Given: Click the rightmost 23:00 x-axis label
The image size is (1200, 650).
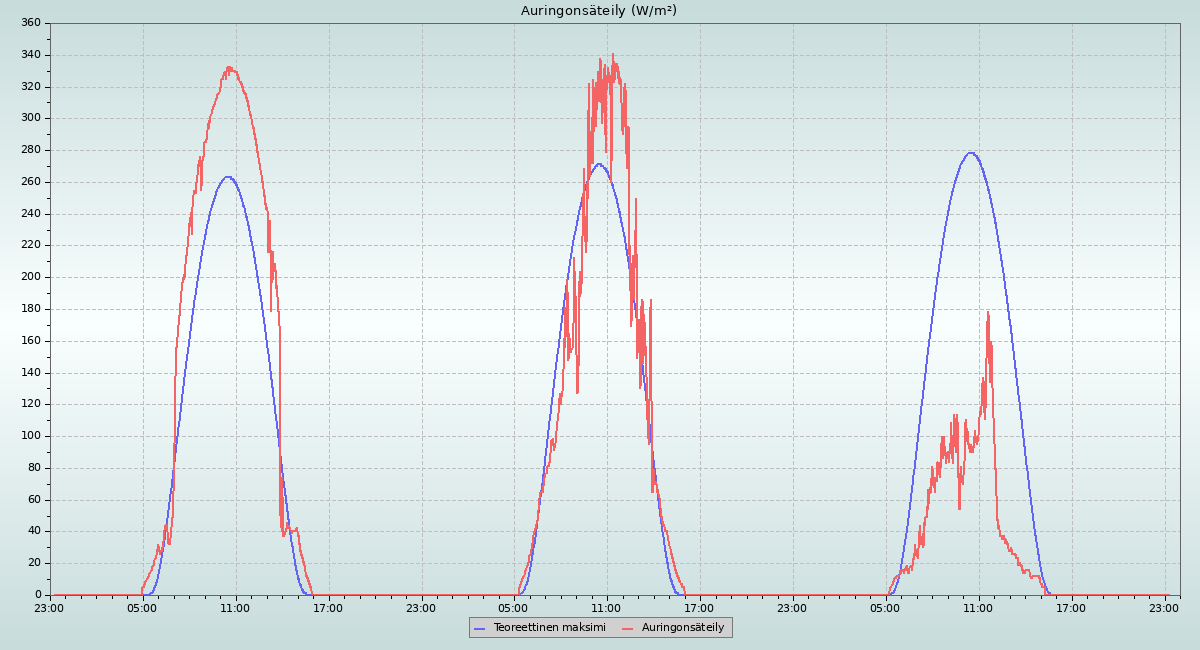Looking at the screenshot, I should [x=1164, y=608].
